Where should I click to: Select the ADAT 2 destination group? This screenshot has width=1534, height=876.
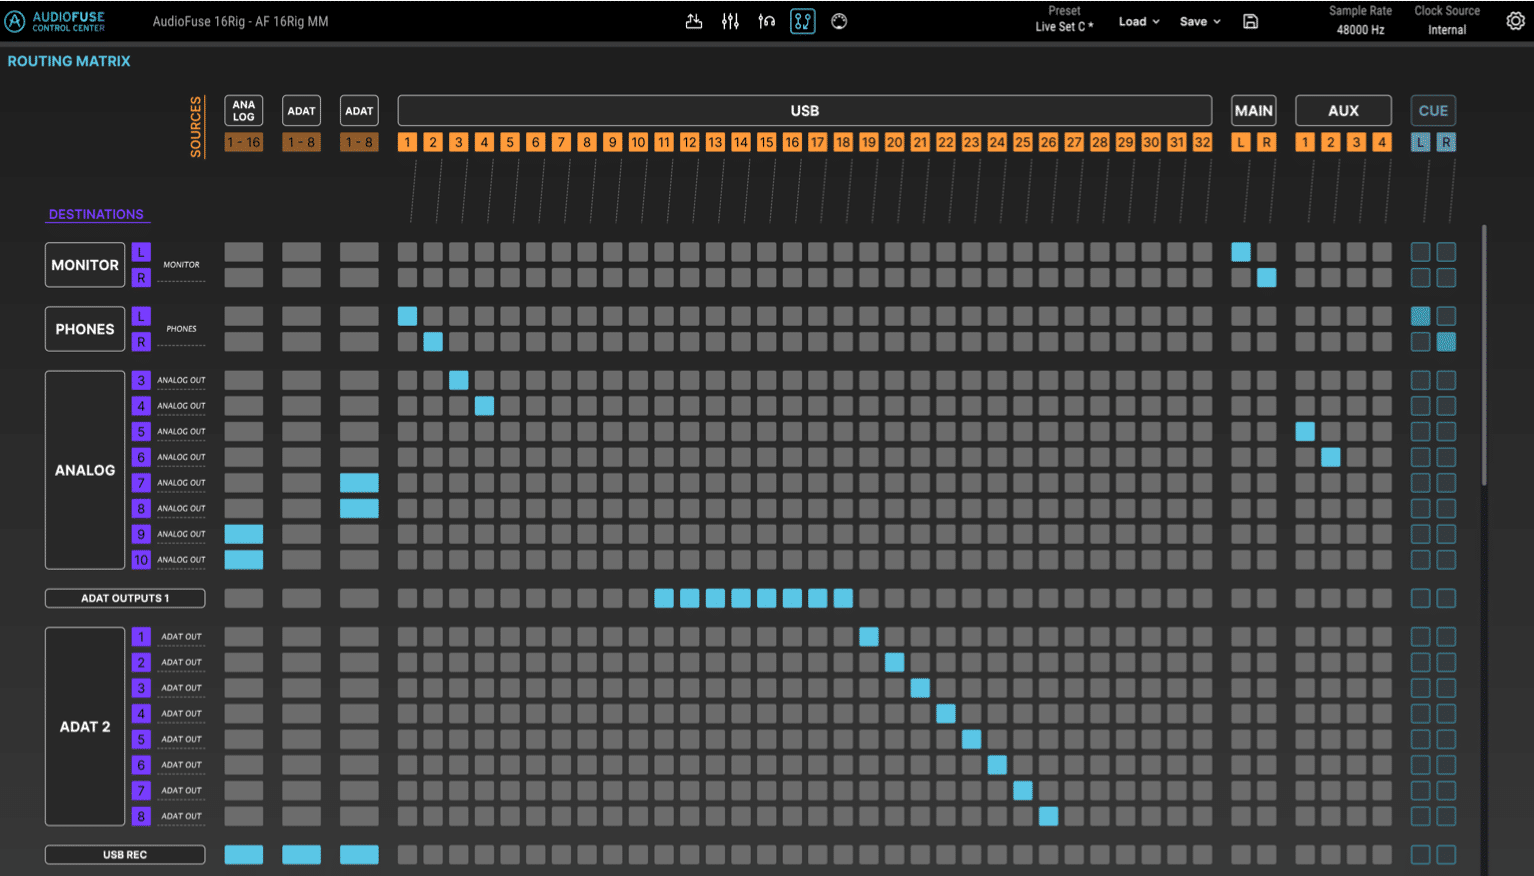[85, 727]
